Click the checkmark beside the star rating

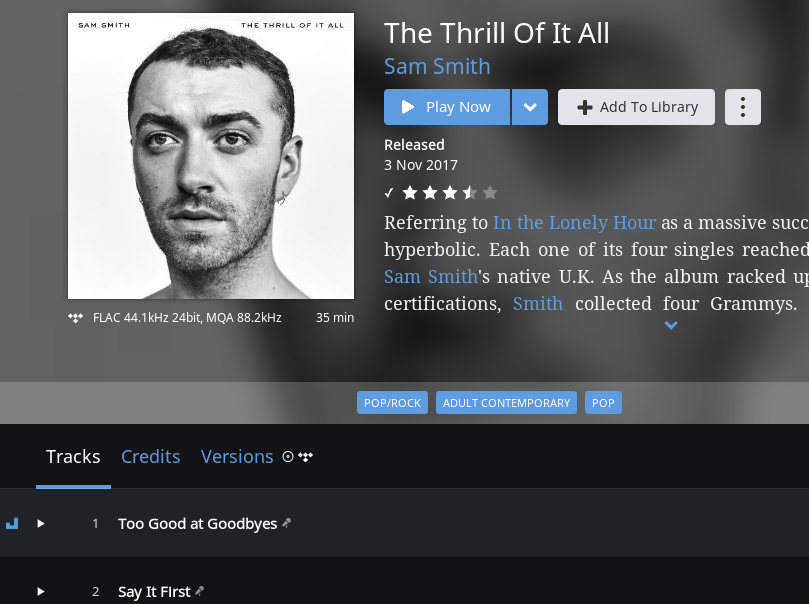tap(389, 193)
